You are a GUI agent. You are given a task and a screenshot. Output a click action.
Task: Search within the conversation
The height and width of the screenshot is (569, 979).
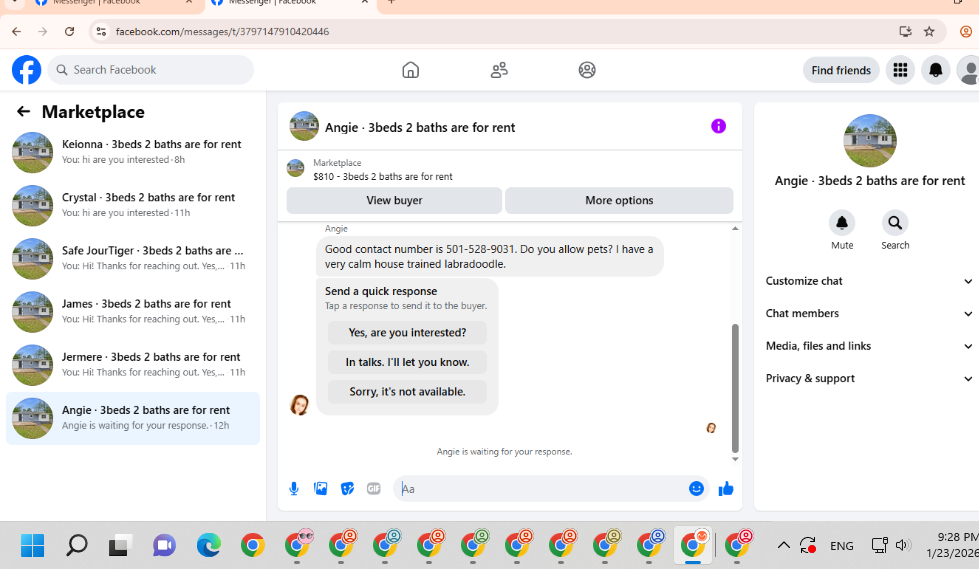(x=895, y=223)
